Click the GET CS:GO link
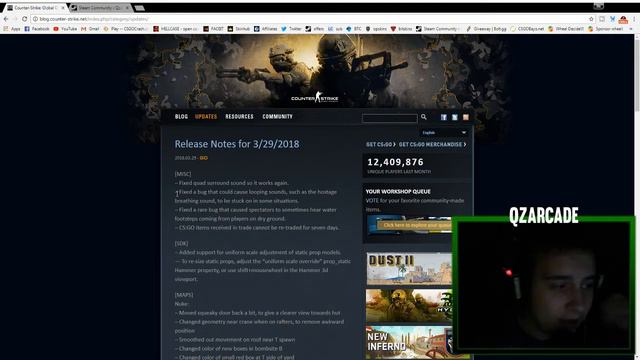Image resolution: width=640 pixels, height=360 pixels. tap(380, 144)
